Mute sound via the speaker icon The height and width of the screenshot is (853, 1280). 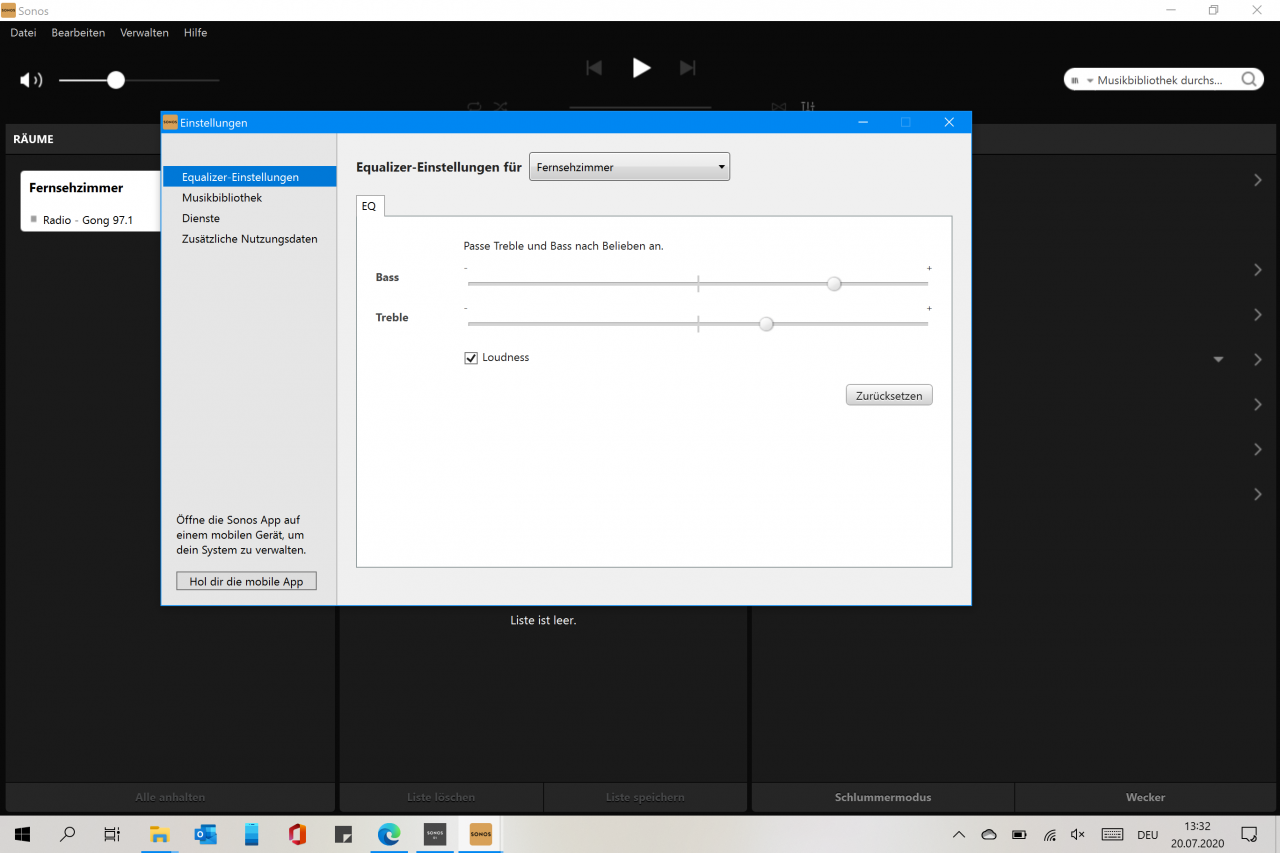[x=31, y=80]
